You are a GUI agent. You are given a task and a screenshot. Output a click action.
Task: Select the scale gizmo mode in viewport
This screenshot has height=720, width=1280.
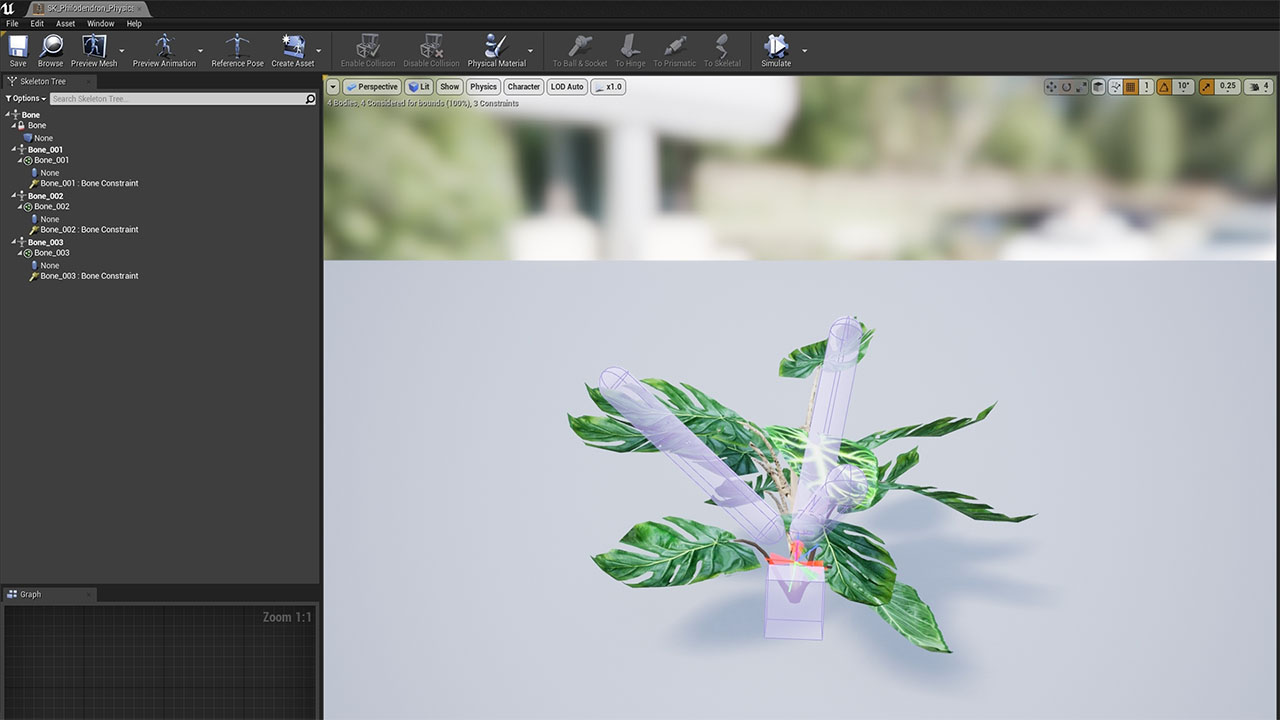[x=1082, y=87]
